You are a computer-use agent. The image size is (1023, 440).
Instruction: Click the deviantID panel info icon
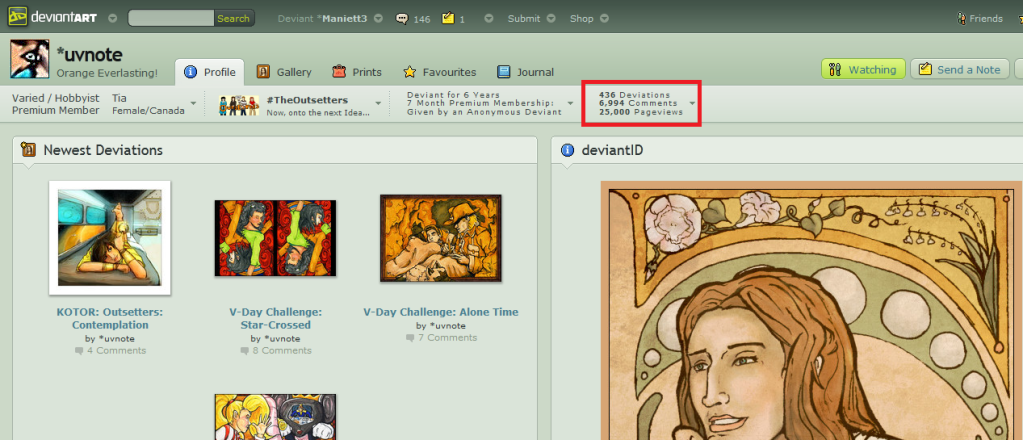click(568, 150)
